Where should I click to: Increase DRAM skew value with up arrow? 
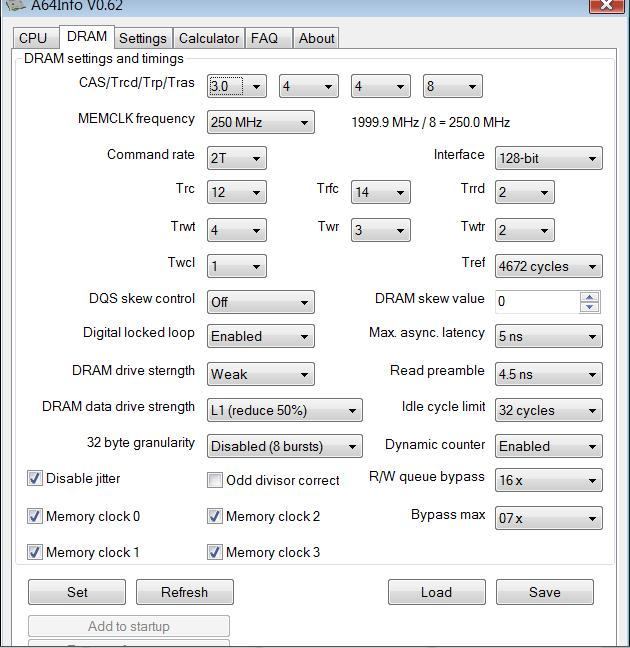(x=589, y=297)
